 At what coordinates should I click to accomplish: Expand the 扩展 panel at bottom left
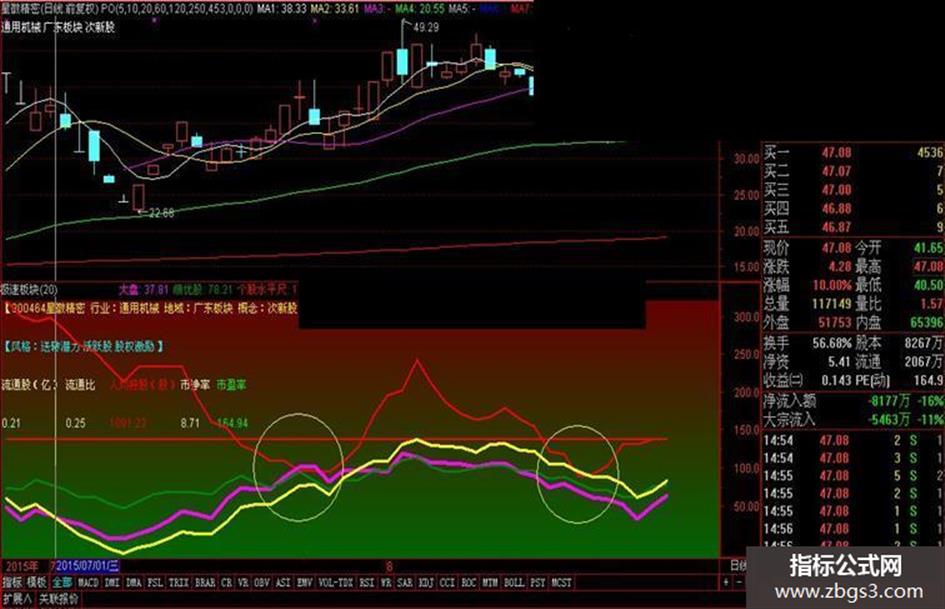tap(17, 599)
